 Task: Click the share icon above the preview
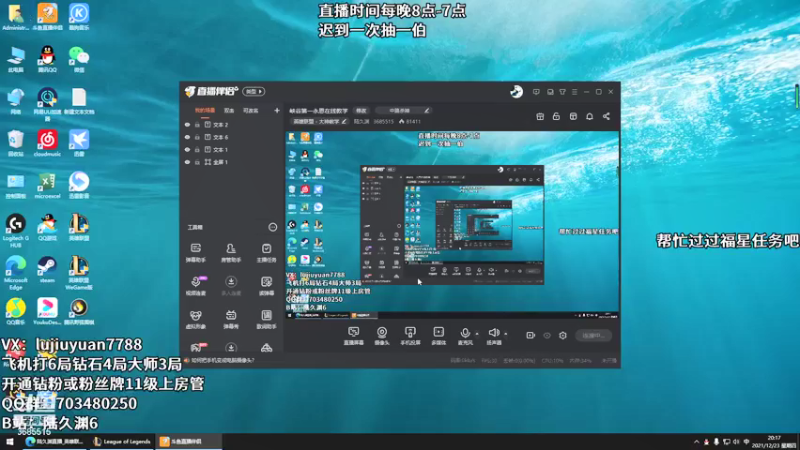pos(606,116)
